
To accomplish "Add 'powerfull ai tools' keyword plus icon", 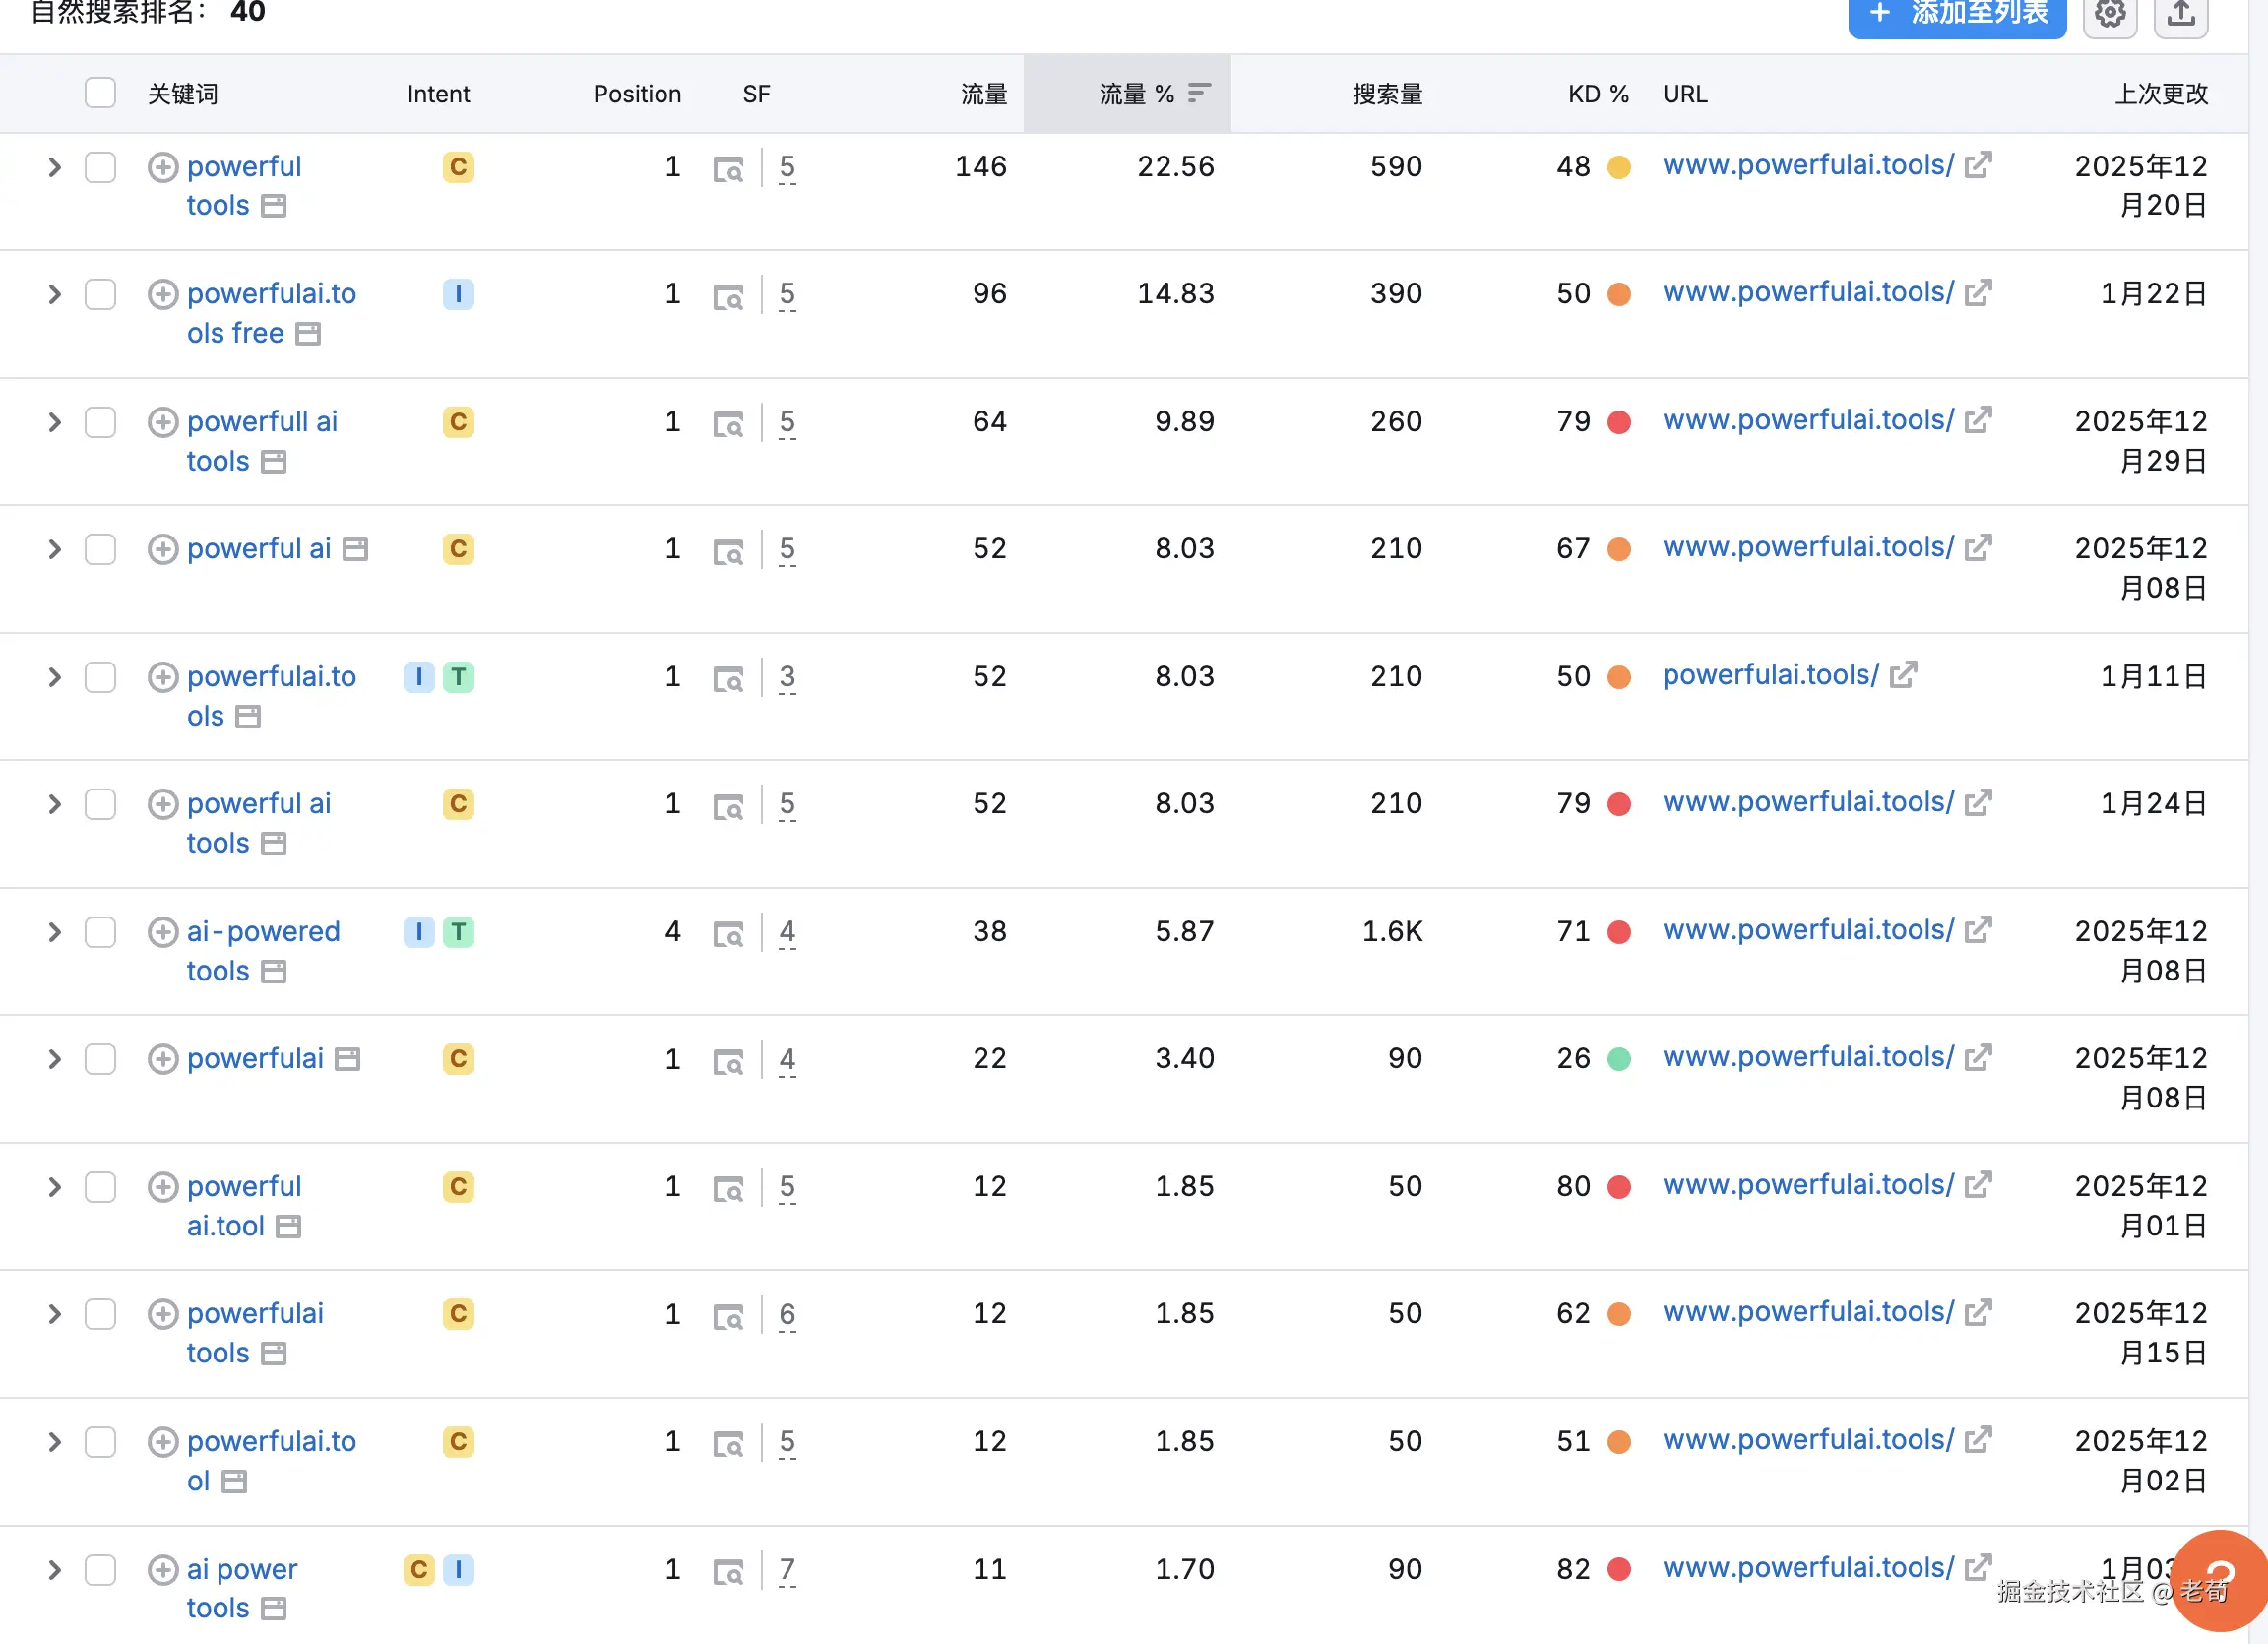I will [163, 422].
